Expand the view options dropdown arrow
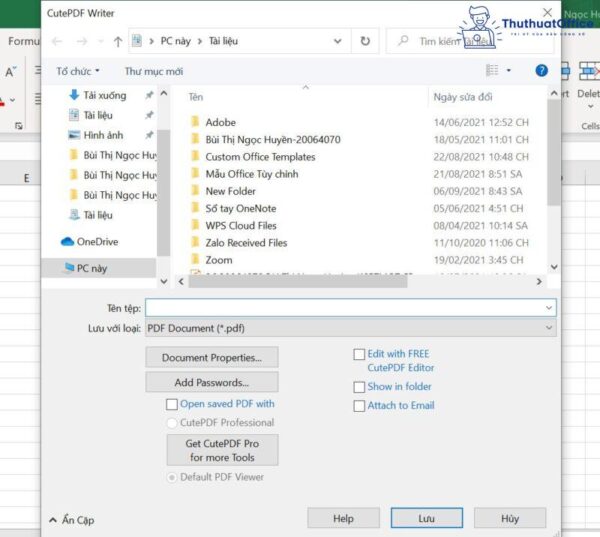This screenshot has height=537, width=600. click(509, 70)
